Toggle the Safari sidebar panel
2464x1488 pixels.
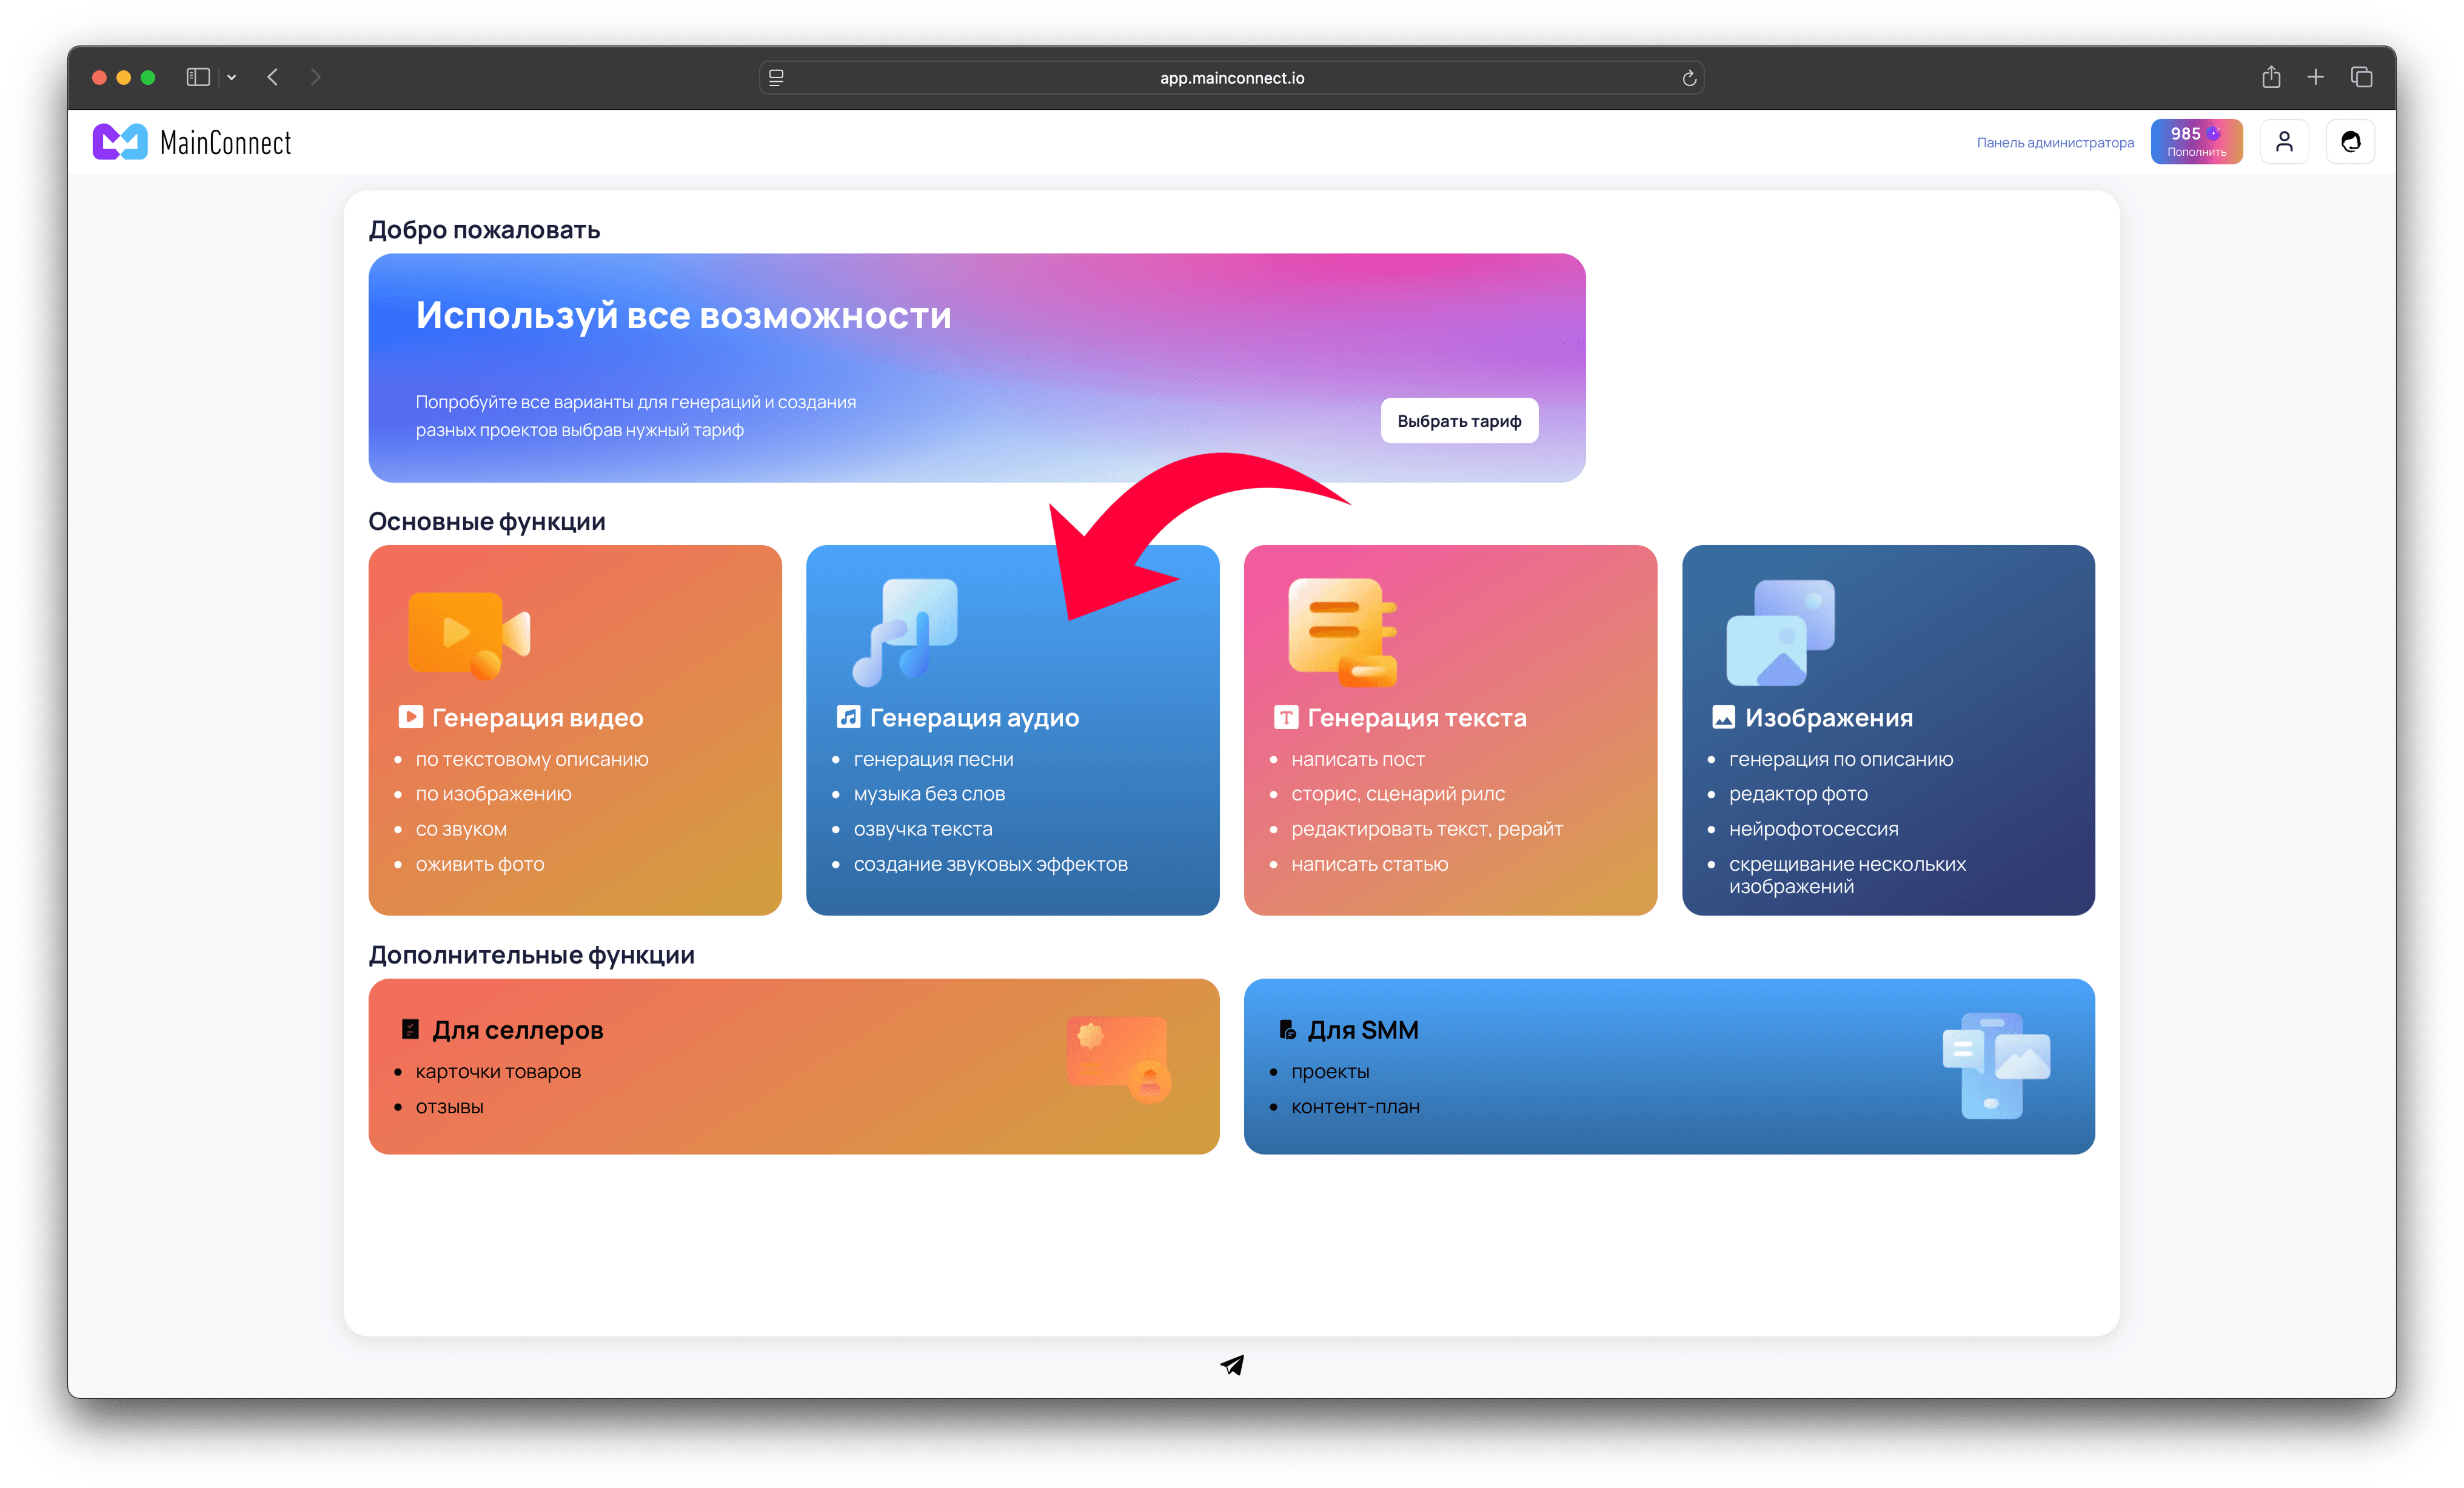point(197,77)
